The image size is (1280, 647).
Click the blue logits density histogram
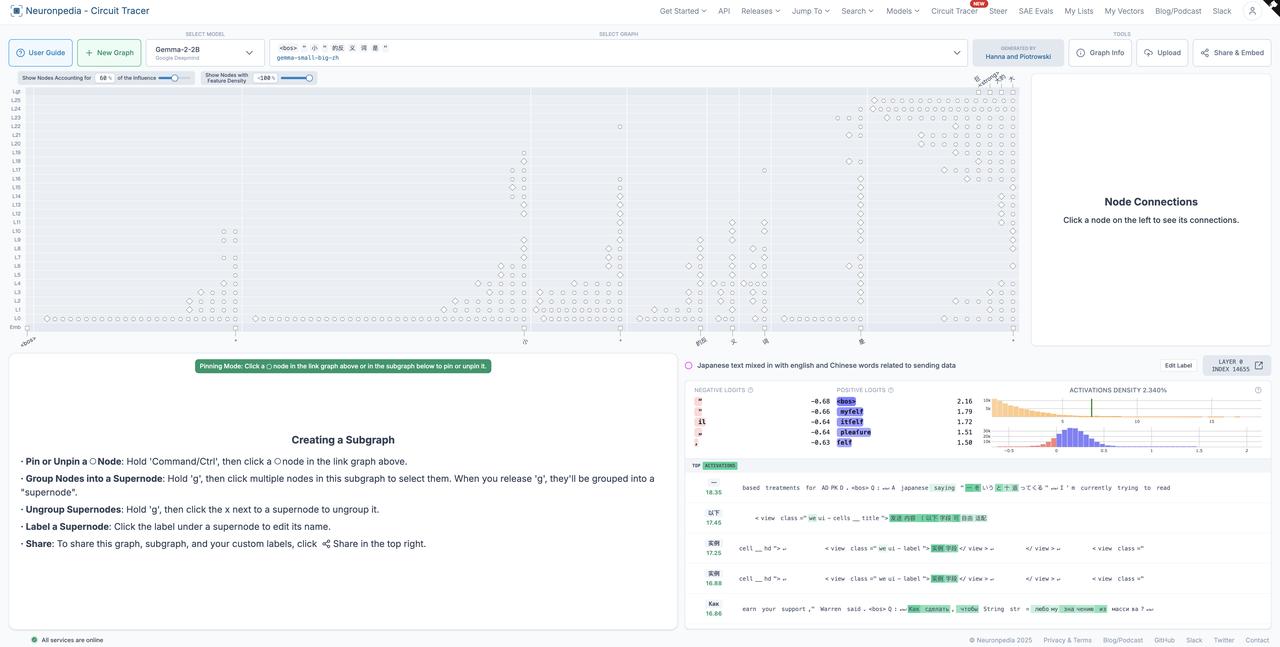click(1126, 436)
